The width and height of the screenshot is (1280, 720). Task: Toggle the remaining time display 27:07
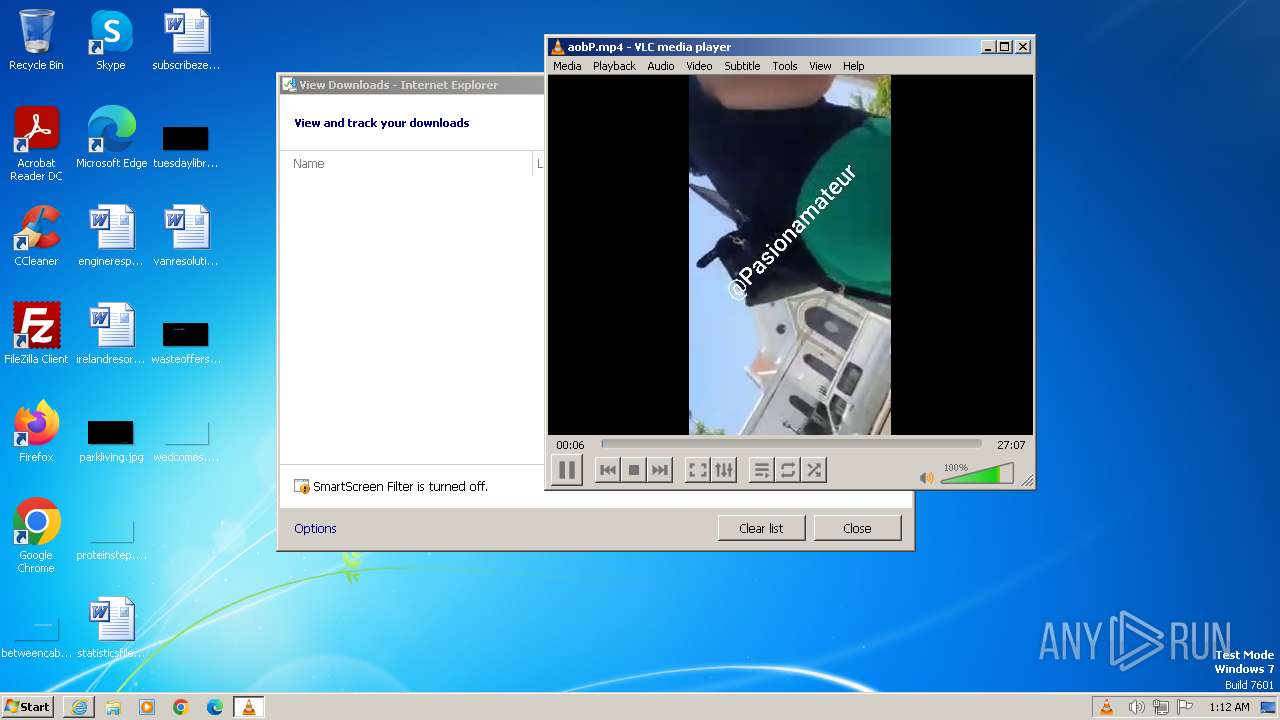[x=1011, y=445]
